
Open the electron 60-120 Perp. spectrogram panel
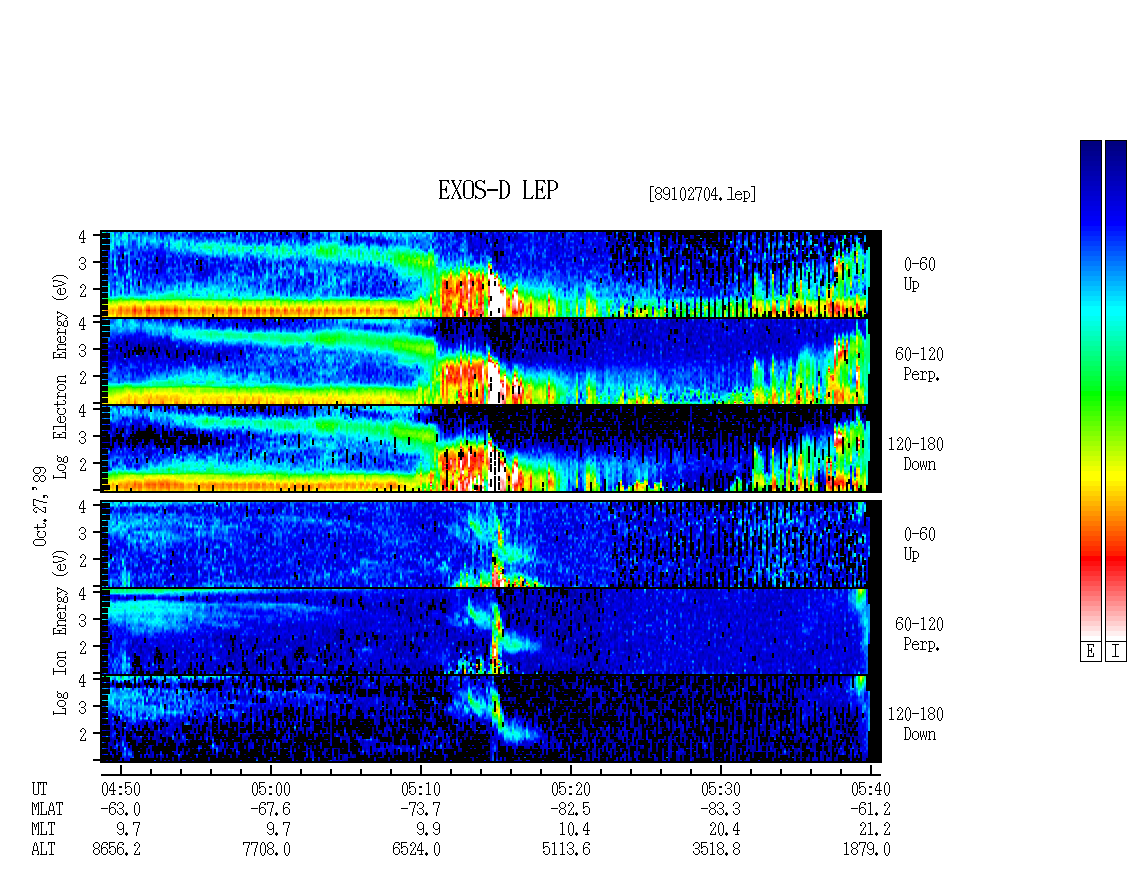pos(491,361)
